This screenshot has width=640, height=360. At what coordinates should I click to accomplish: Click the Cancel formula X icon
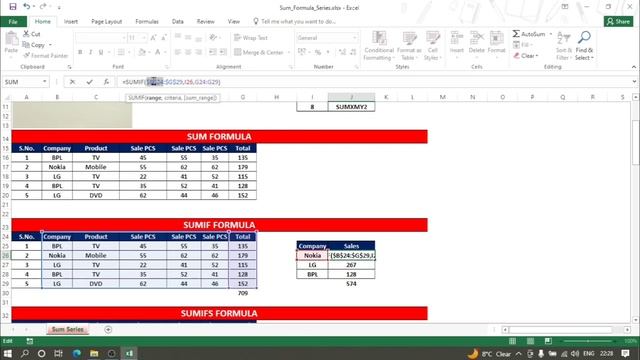coord(72,82)
